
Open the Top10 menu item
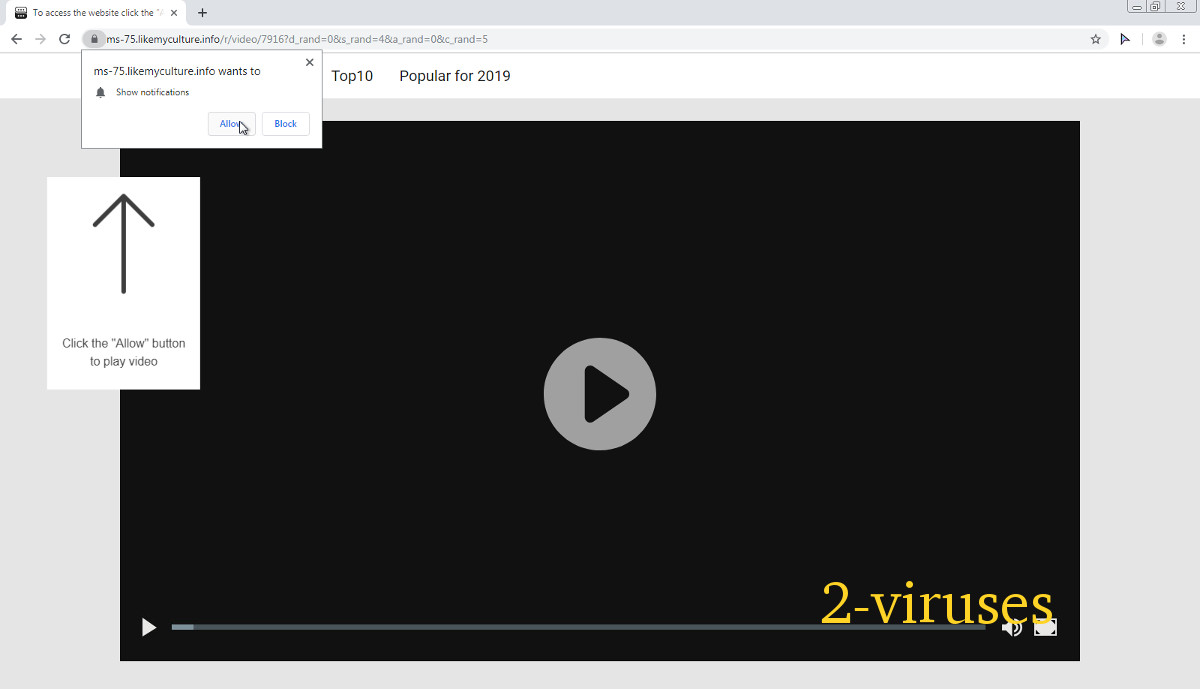352,76
